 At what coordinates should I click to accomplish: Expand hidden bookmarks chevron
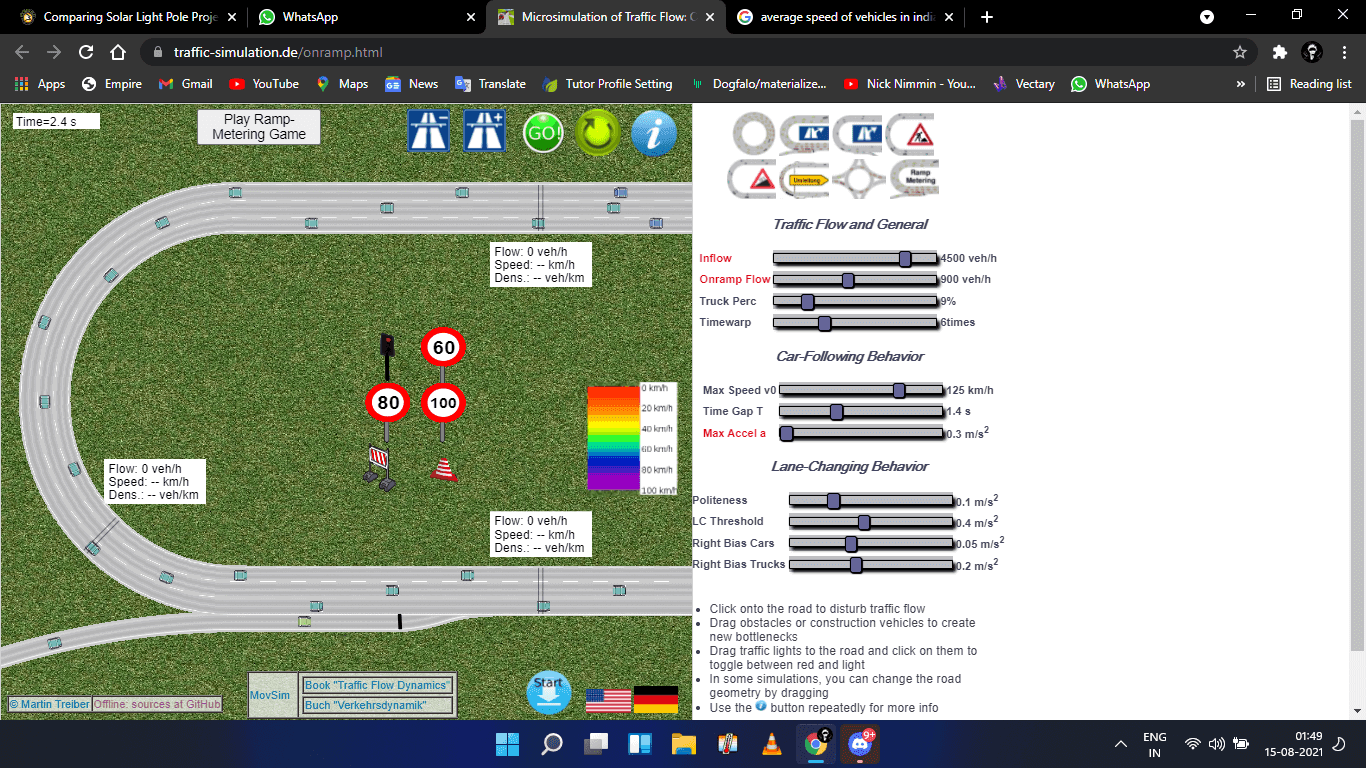click(1241, 84)
